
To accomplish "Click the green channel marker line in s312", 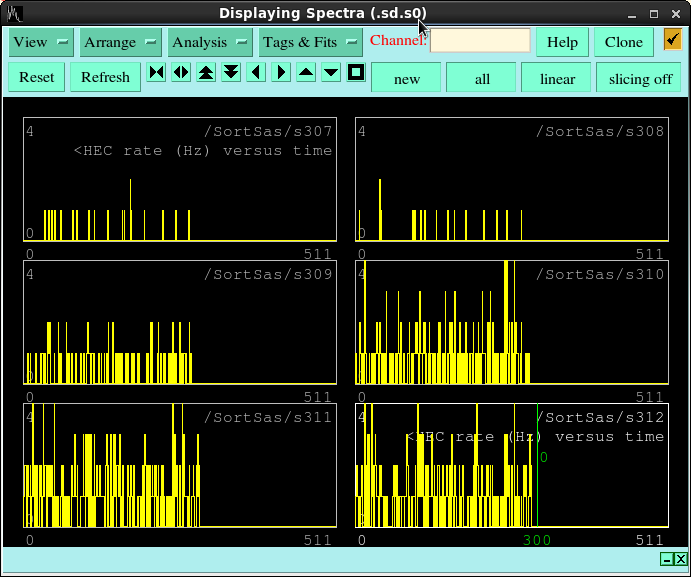I will coord(537,465).
